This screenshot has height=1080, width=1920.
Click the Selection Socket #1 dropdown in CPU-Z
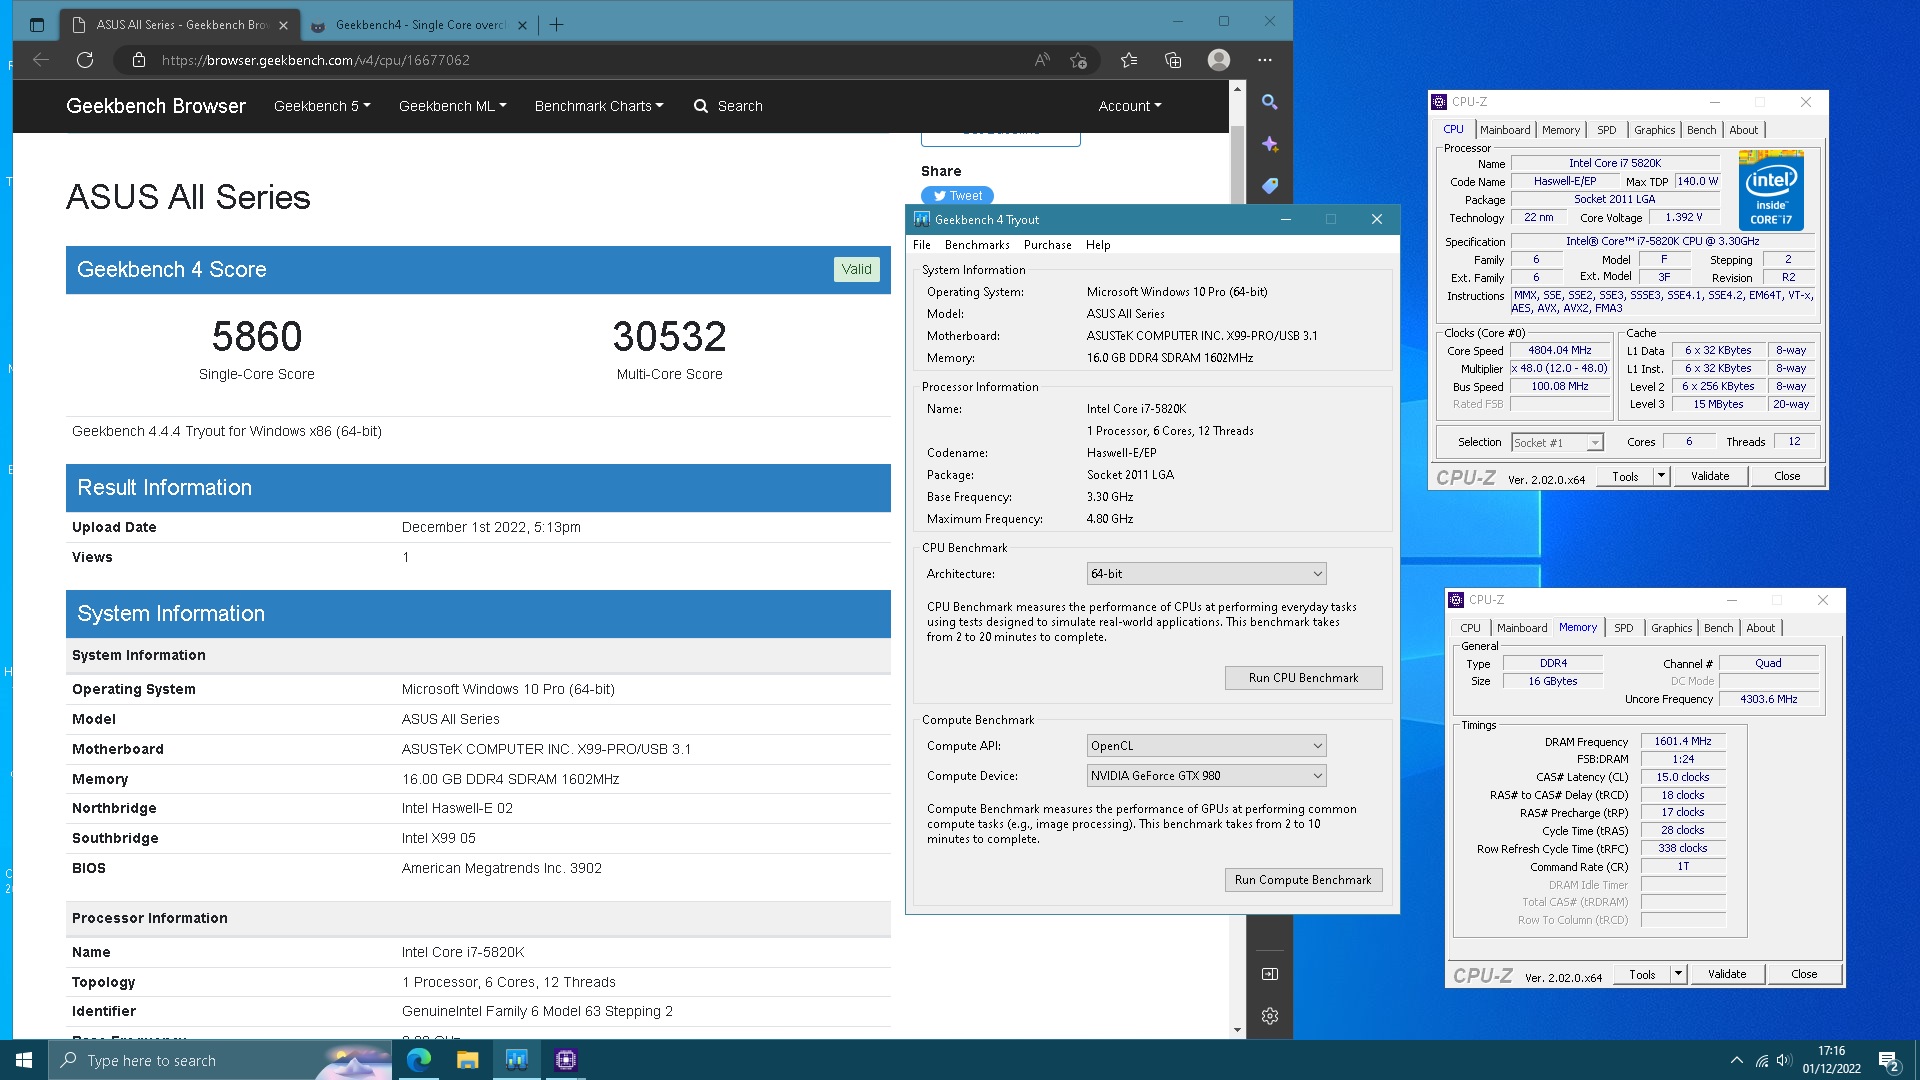point(1557,442)
